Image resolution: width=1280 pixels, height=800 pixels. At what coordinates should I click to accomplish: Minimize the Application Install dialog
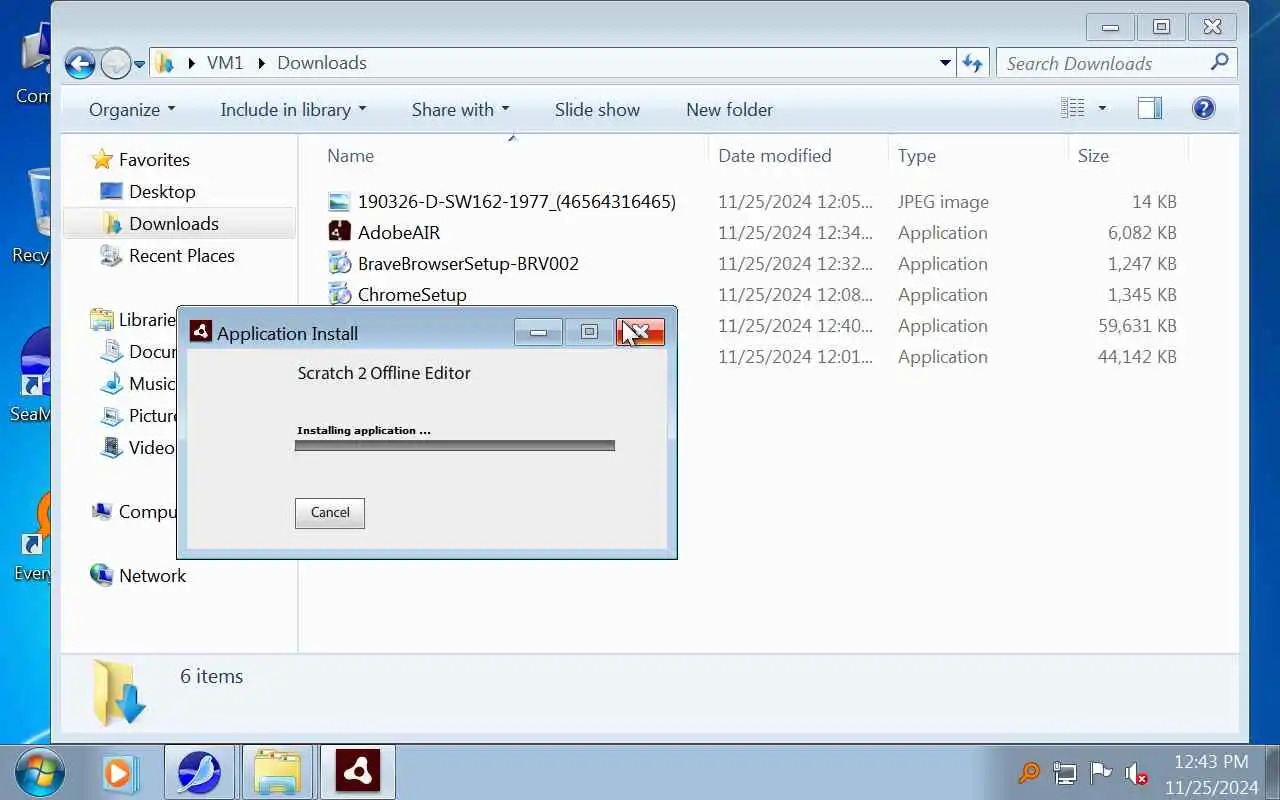coord(538,332)
